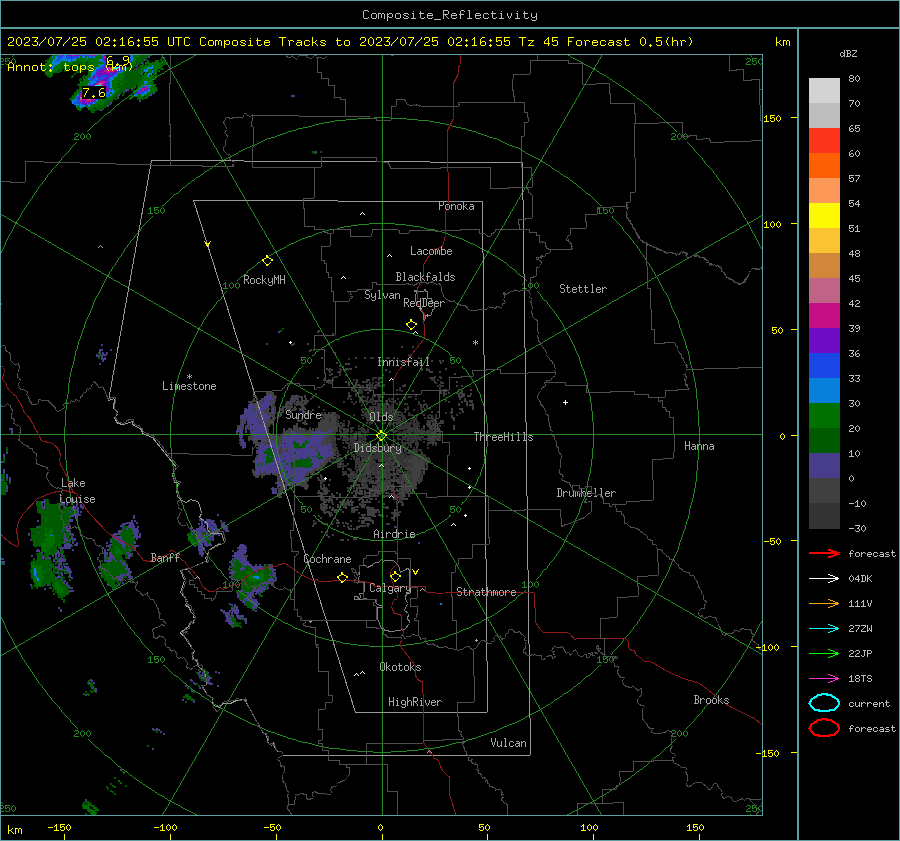
Task: Click the Sundre label
Action: tap(303, 414)
